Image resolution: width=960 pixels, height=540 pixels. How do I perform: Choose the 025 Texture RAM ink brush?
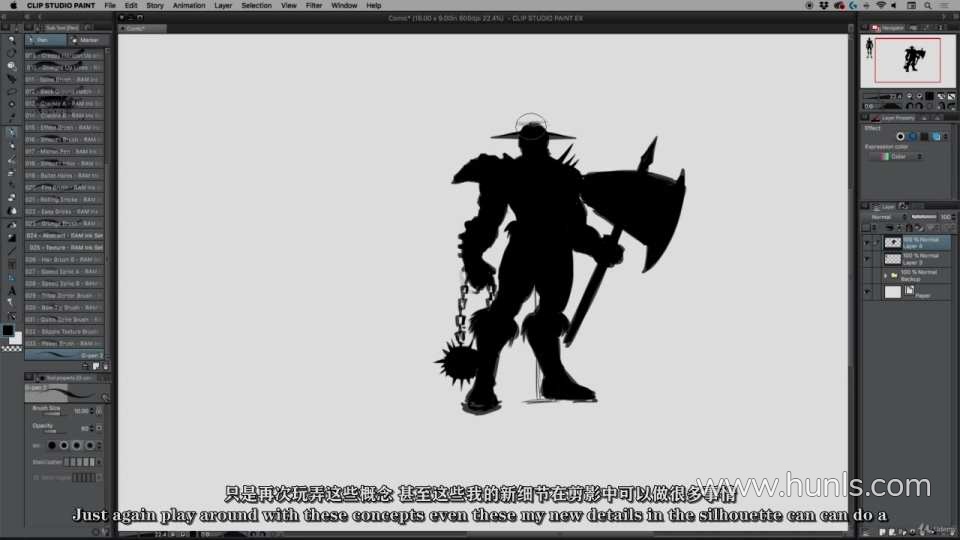(64, 247)
